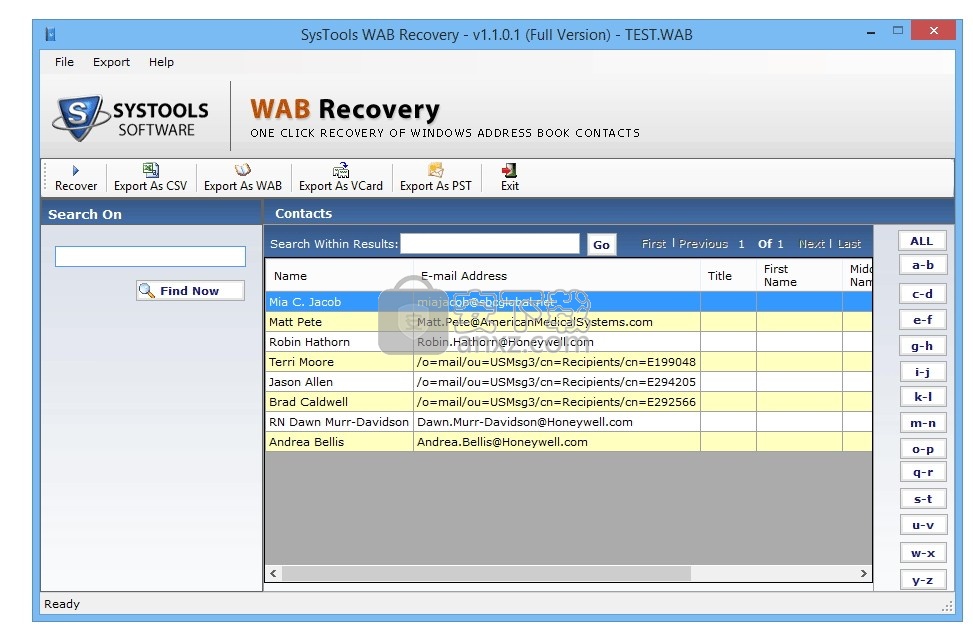The width and height of the screenshot is (973, 634).
Task: Open the File menu
Action: [64, 62]
